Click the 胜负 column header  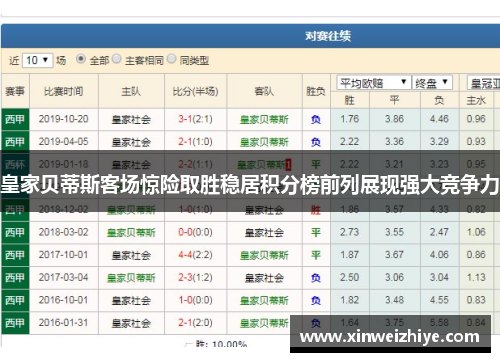tap(316, 91)
